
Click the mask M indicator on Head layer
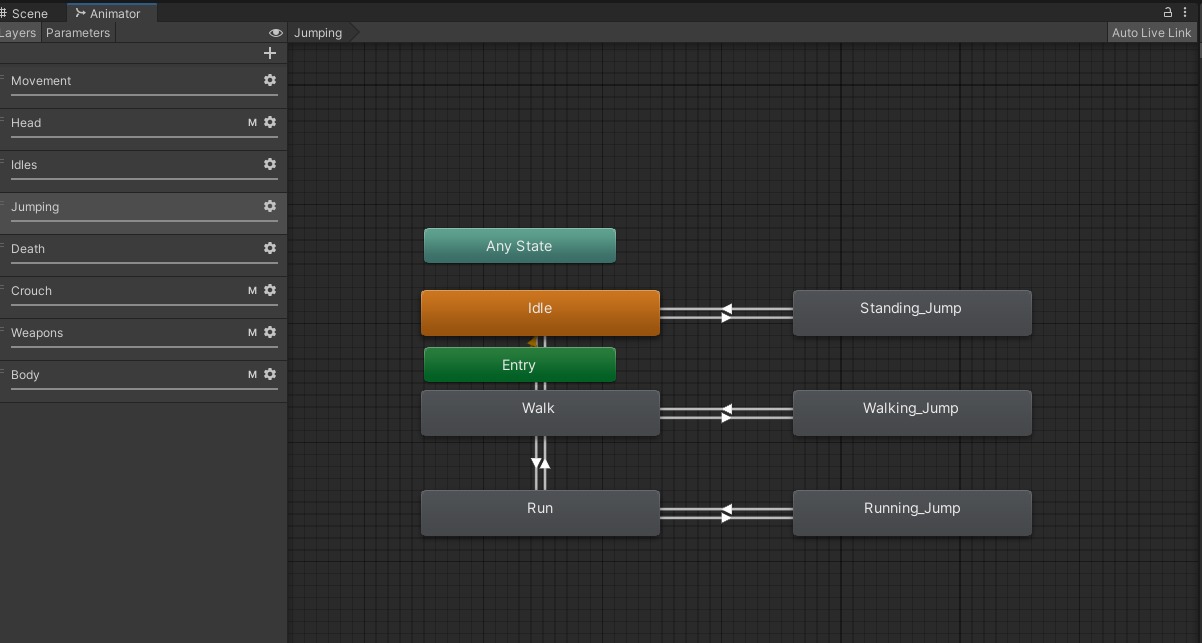[x=253, y=123]
